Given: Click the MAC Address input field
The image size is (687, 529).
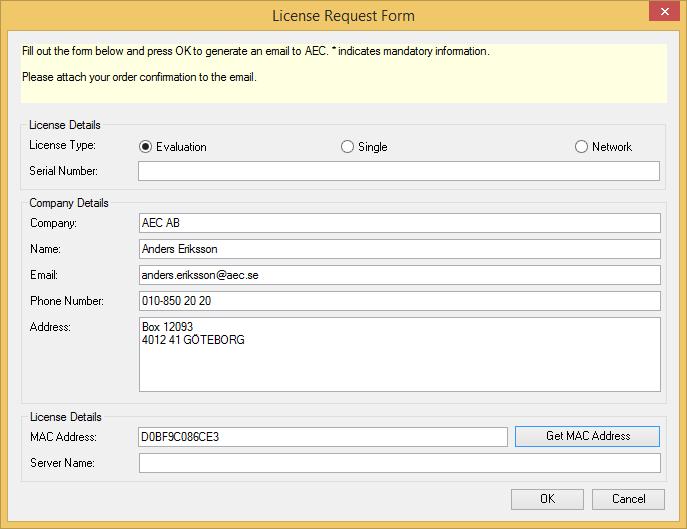Looking at the screenshot, I should (x=323, y=437).
